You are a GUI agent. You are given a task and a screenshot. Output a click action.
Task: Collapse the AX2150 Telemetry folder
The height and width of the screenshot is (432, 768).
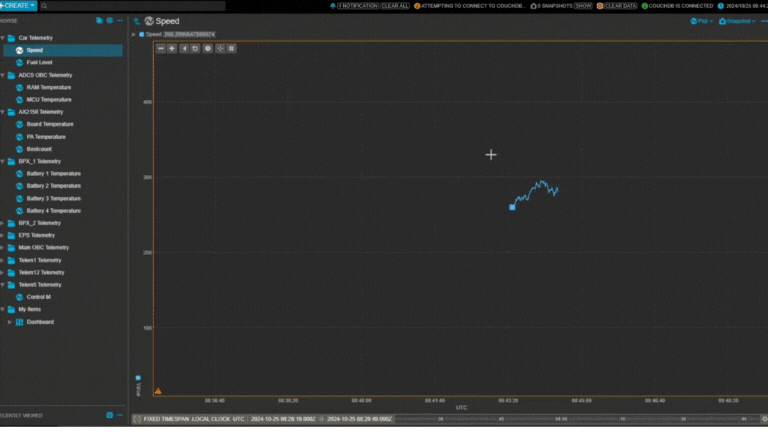3,112
